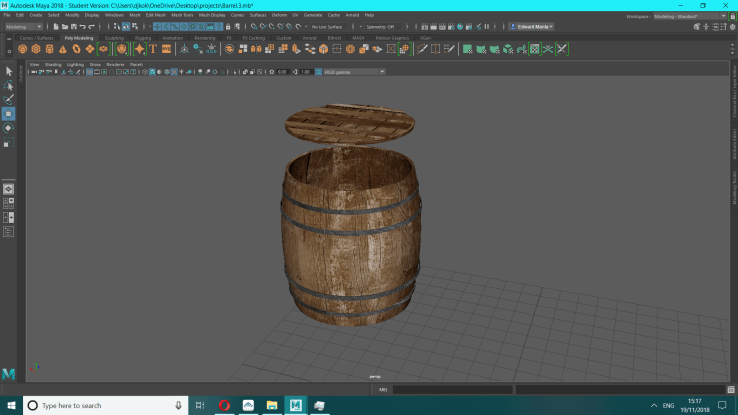Open the sRGB gamma view transform dropdown
The image size is (738, 415).
pos(353,72)
